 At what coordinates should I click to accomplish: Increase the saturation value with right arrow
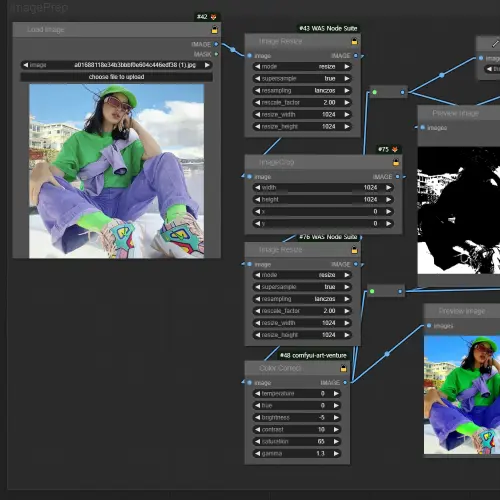tap(336, 442)
